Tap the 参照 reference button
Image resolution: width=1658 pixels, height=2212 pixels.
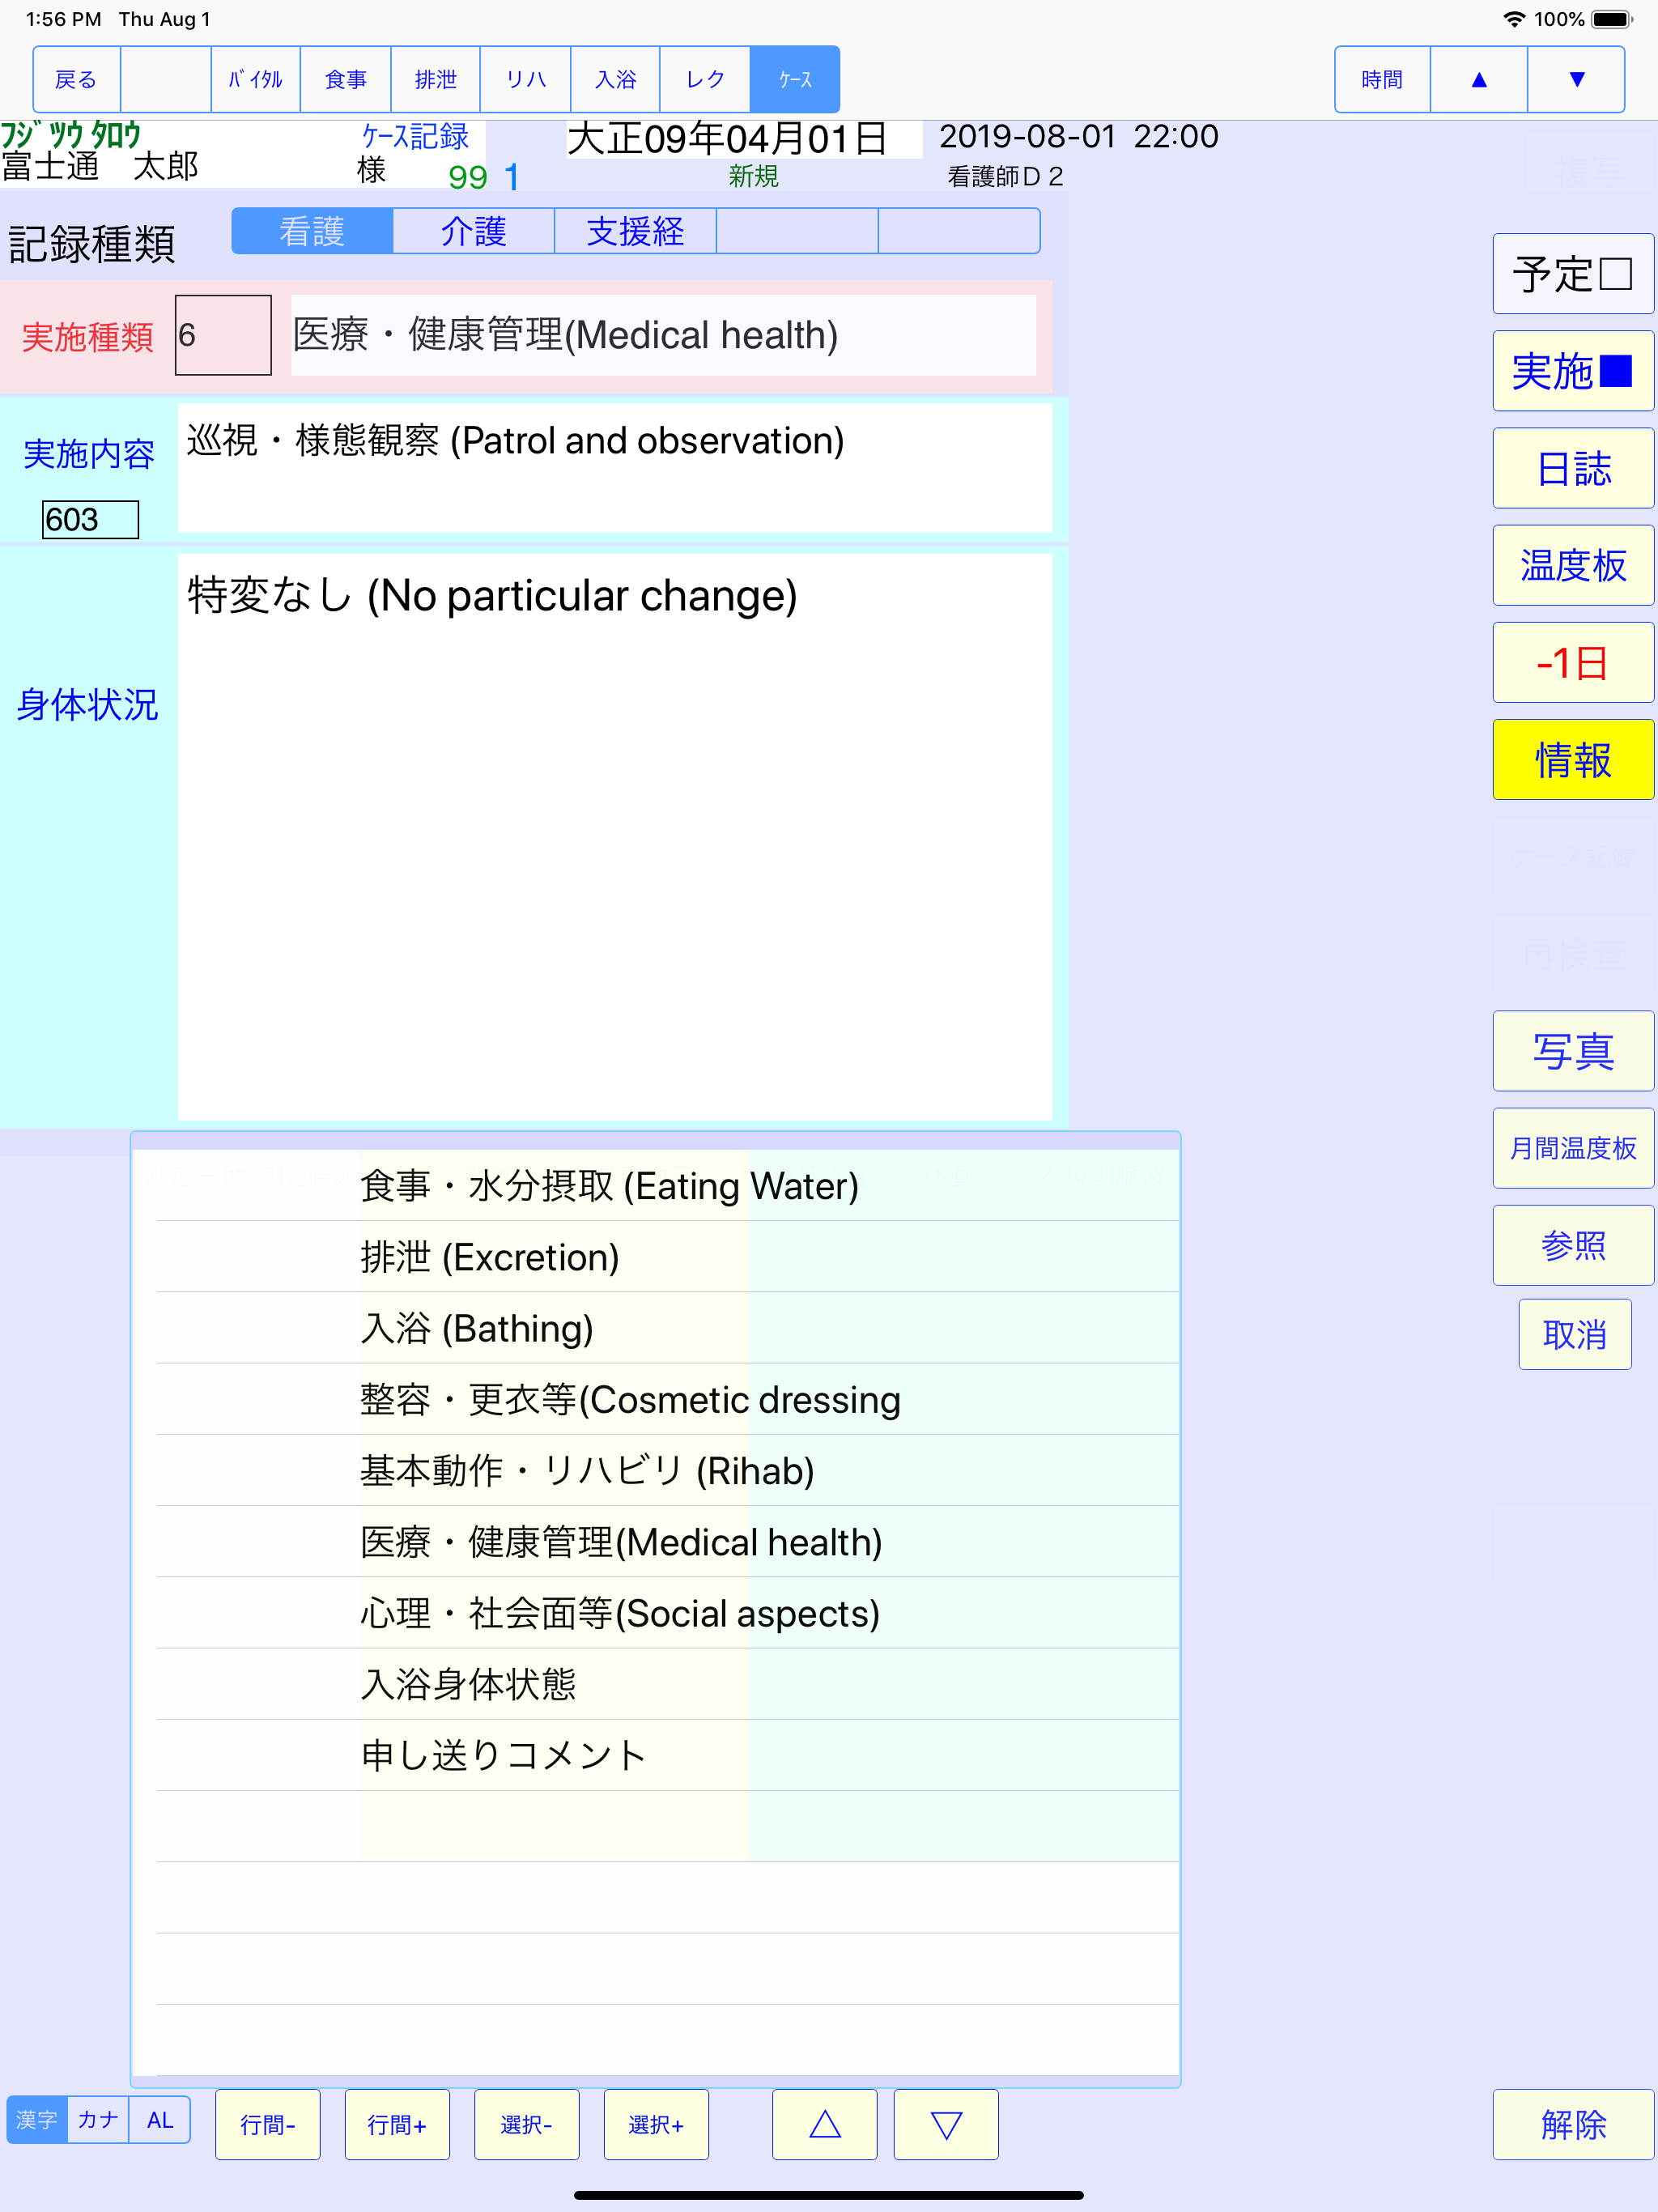tap(1573, 1245)
